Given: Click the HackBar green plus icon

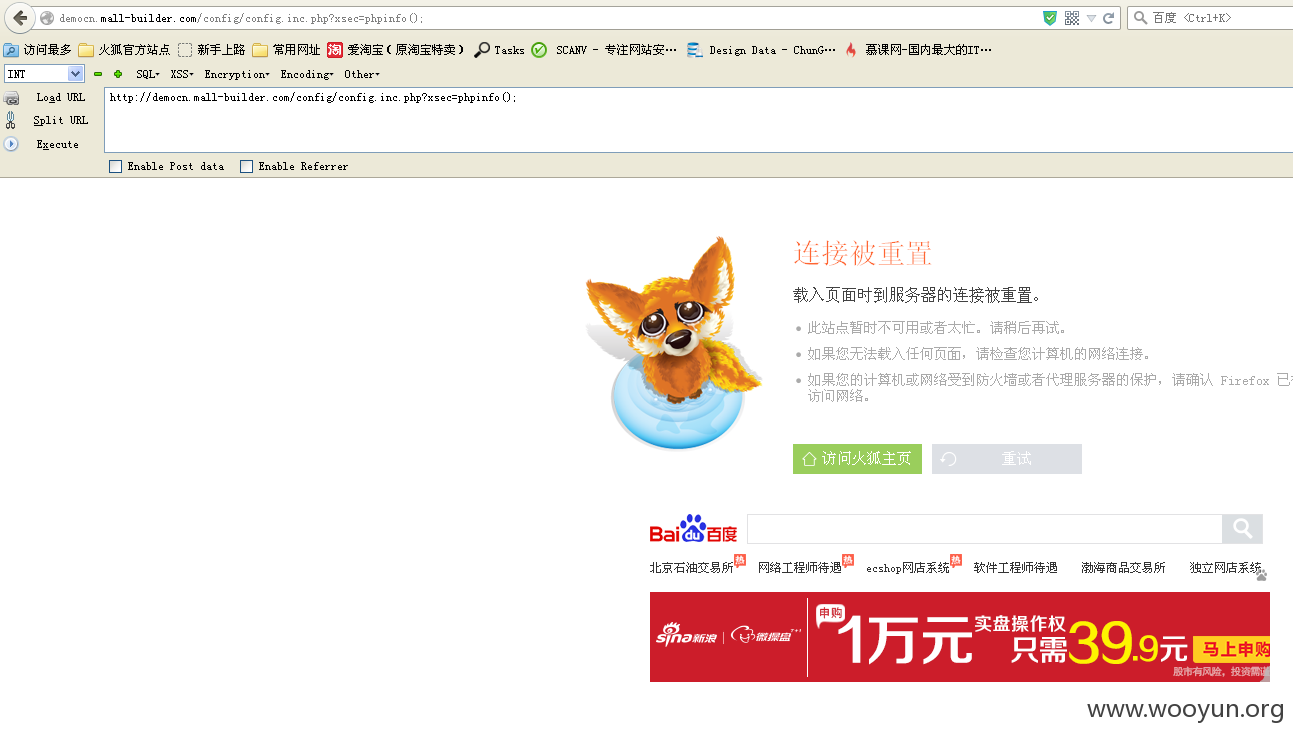Looking at the screenshot, I should tap(118, 74).
